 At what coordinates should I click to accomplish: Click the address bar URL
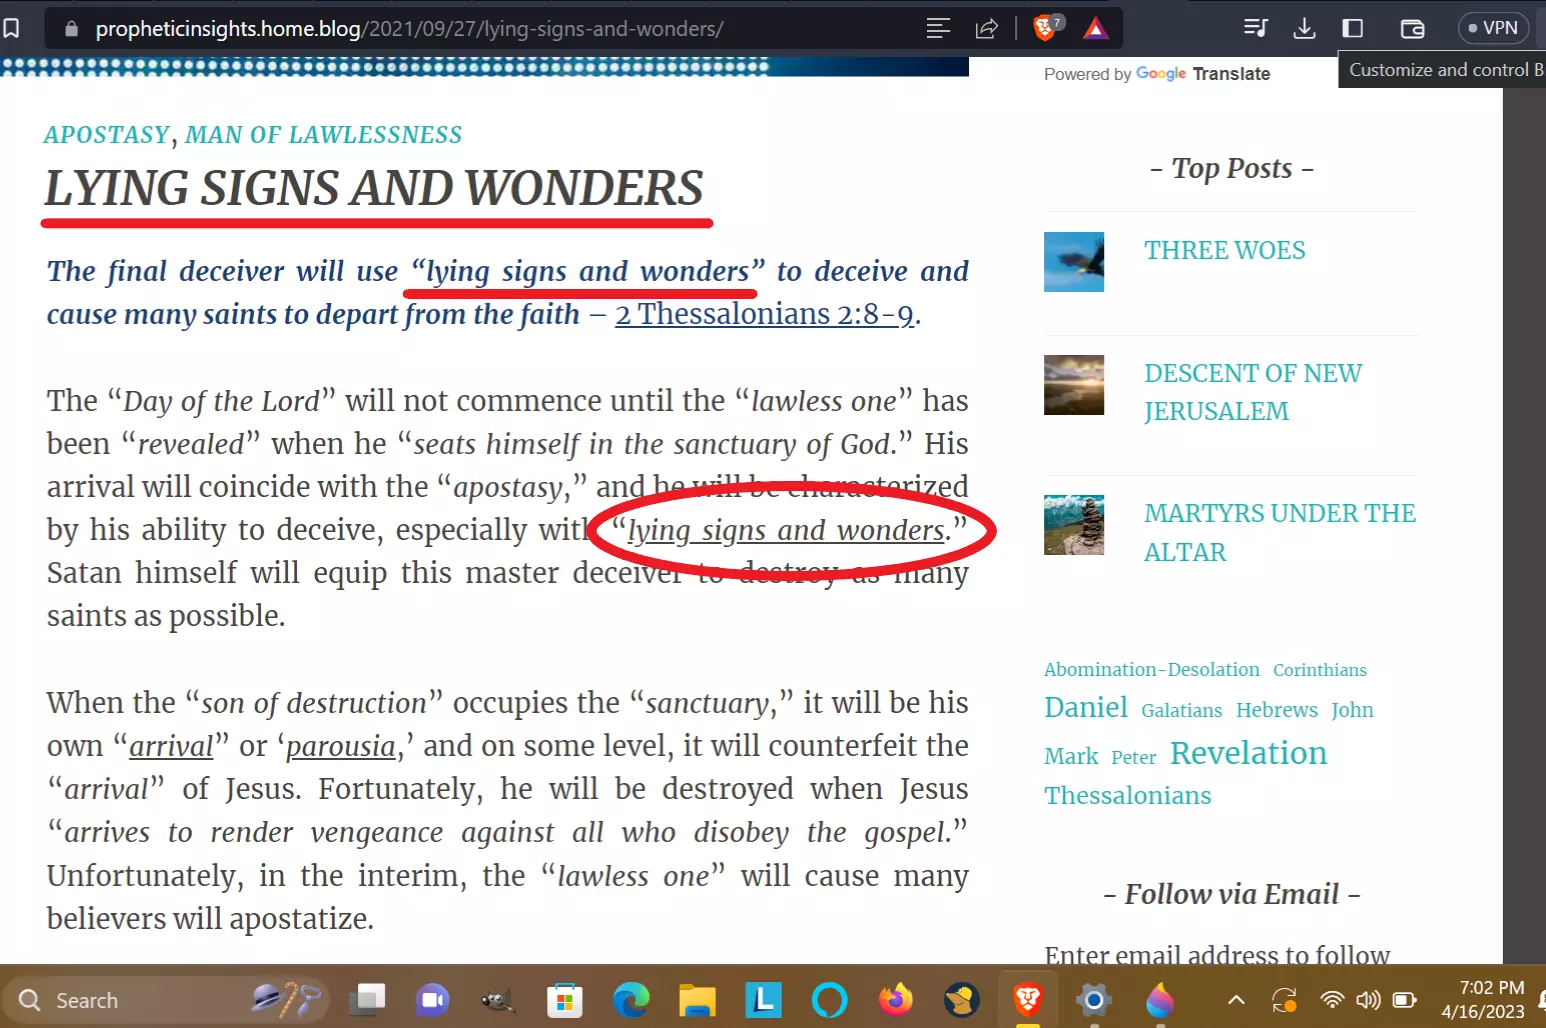click(408, 29)
